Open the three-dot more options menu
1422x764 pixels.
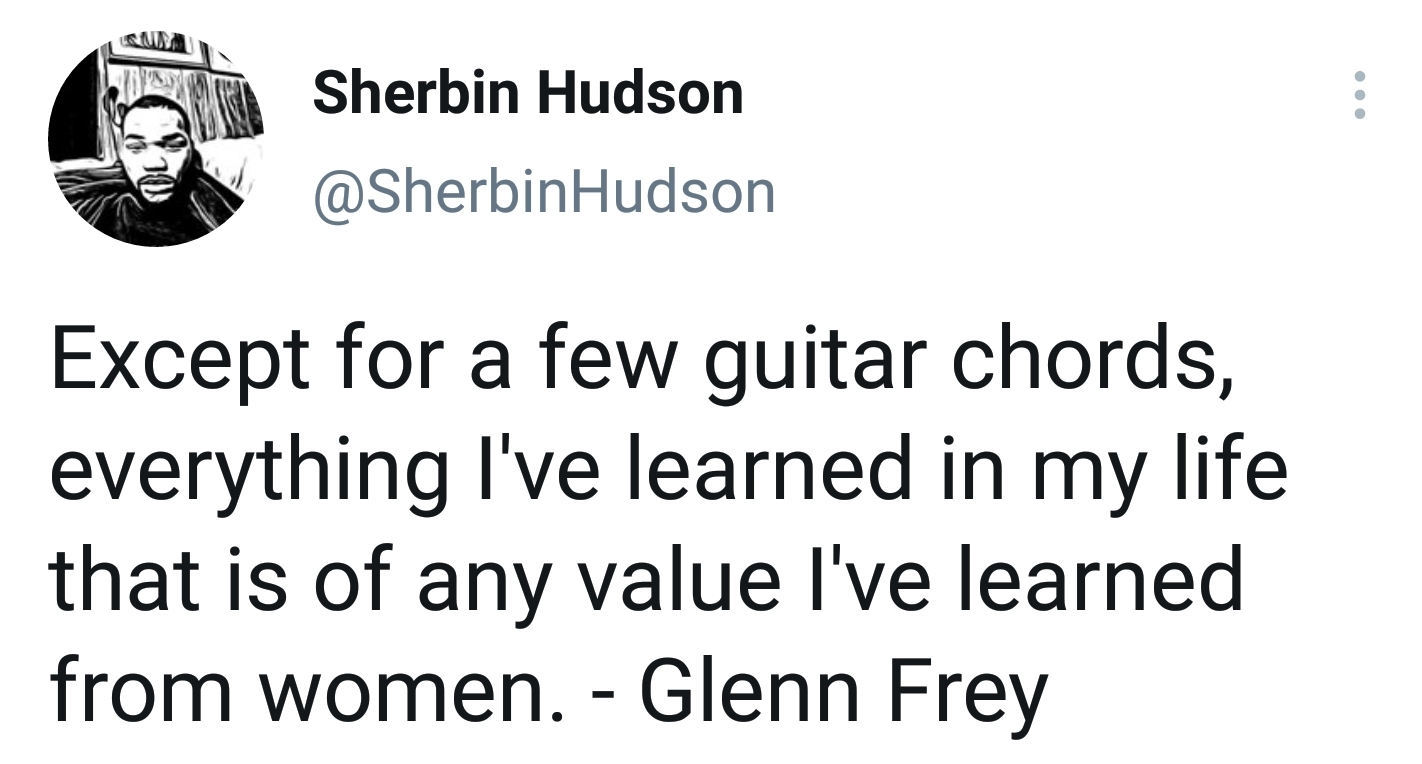coord(1359,95)
